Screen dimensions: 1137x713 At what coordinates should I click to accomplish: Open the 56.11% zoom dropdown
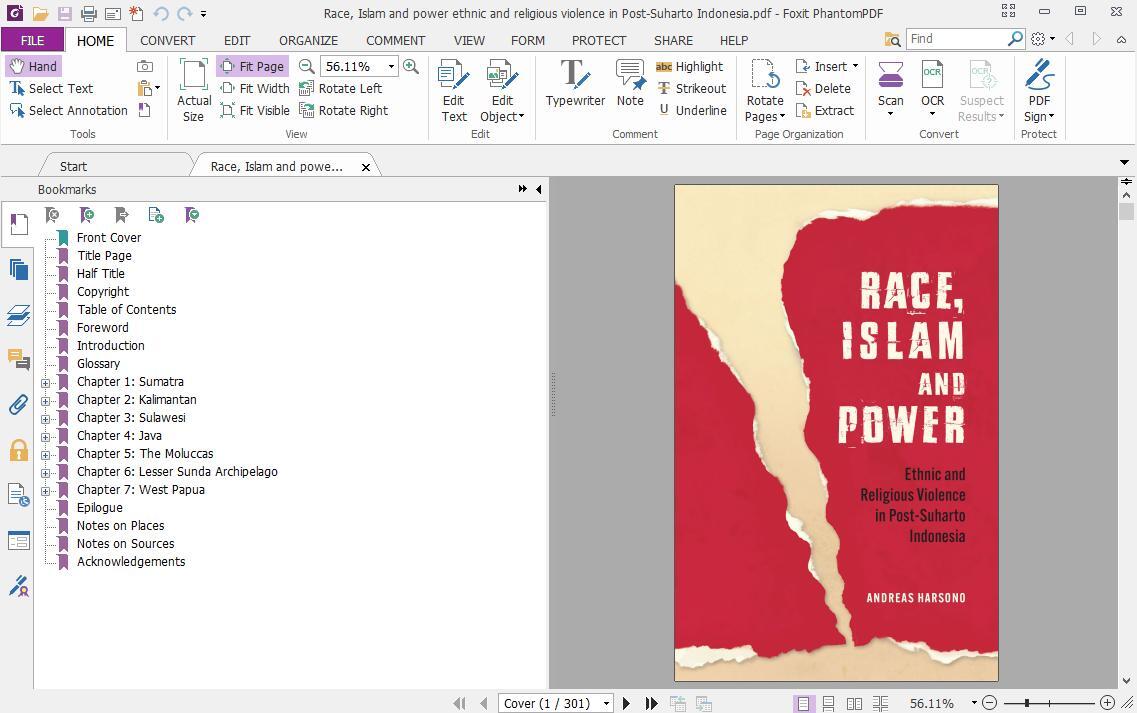391,66
